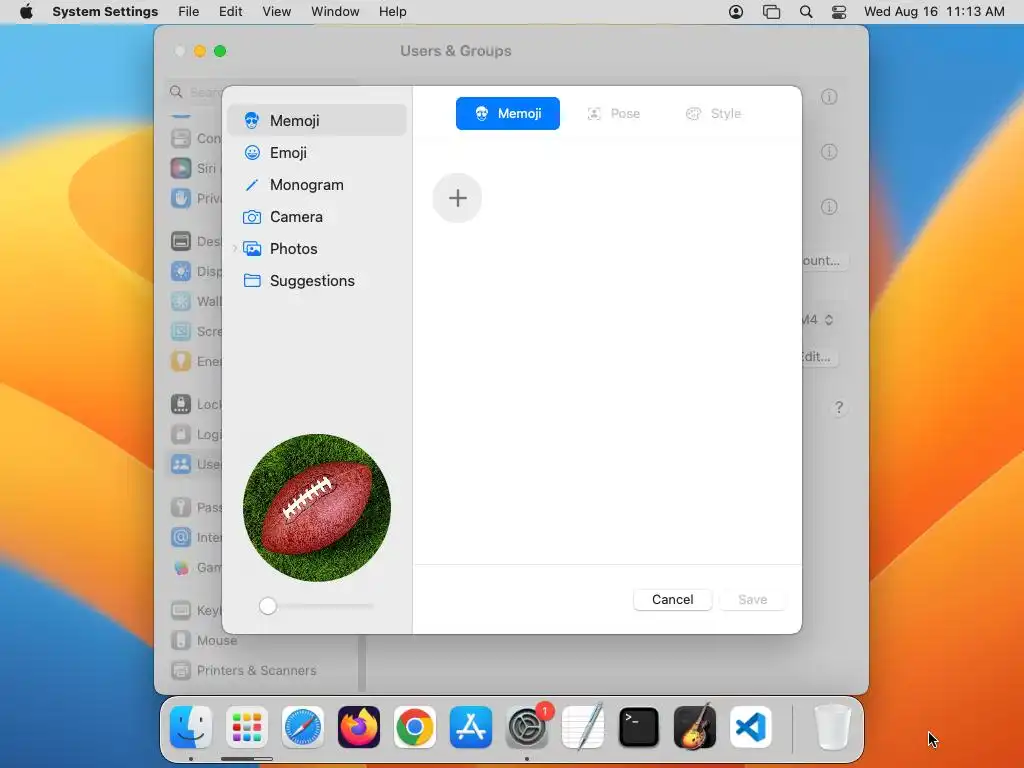Screen dimensions: 1024x768
Task: Add a new Memoji with plus button
Action: click(x=457, y=197)
